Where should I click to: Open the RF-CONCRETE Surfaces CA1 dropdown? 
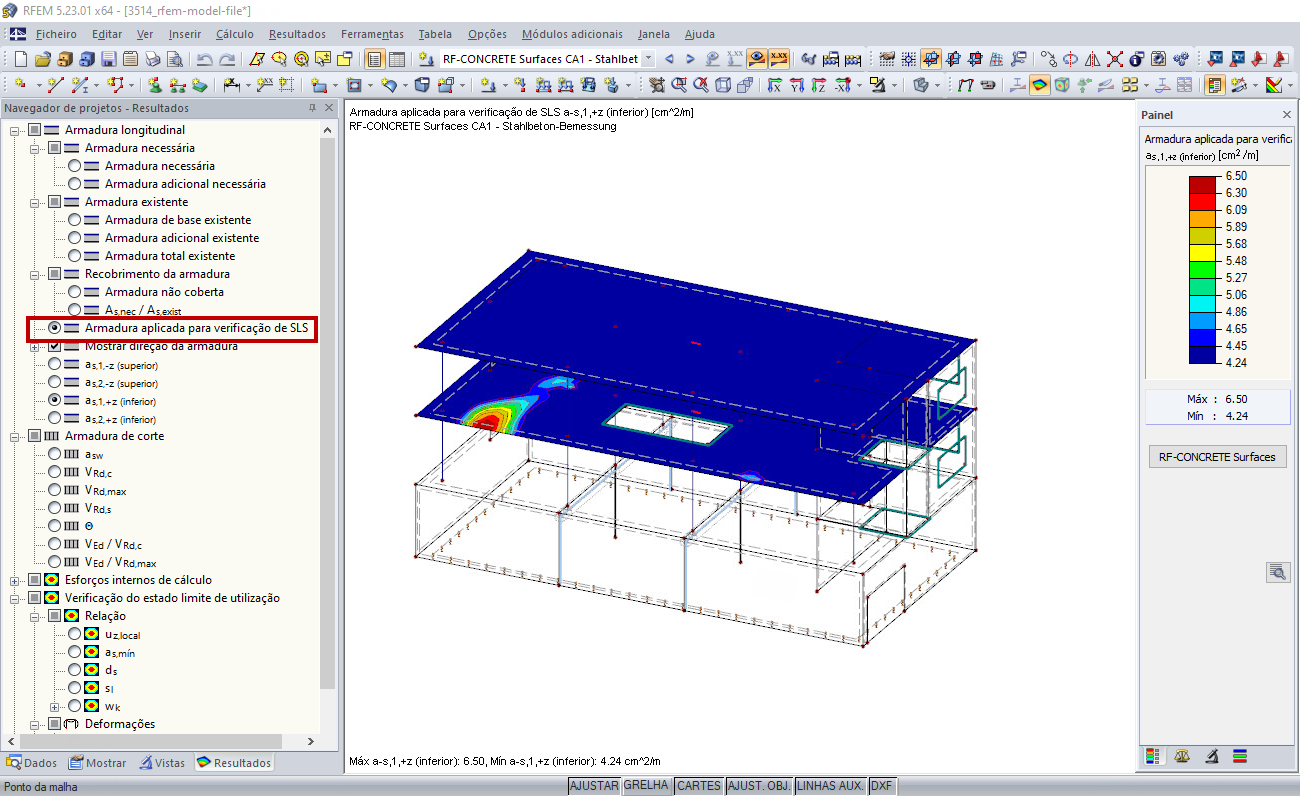click(x=648, y=59)
